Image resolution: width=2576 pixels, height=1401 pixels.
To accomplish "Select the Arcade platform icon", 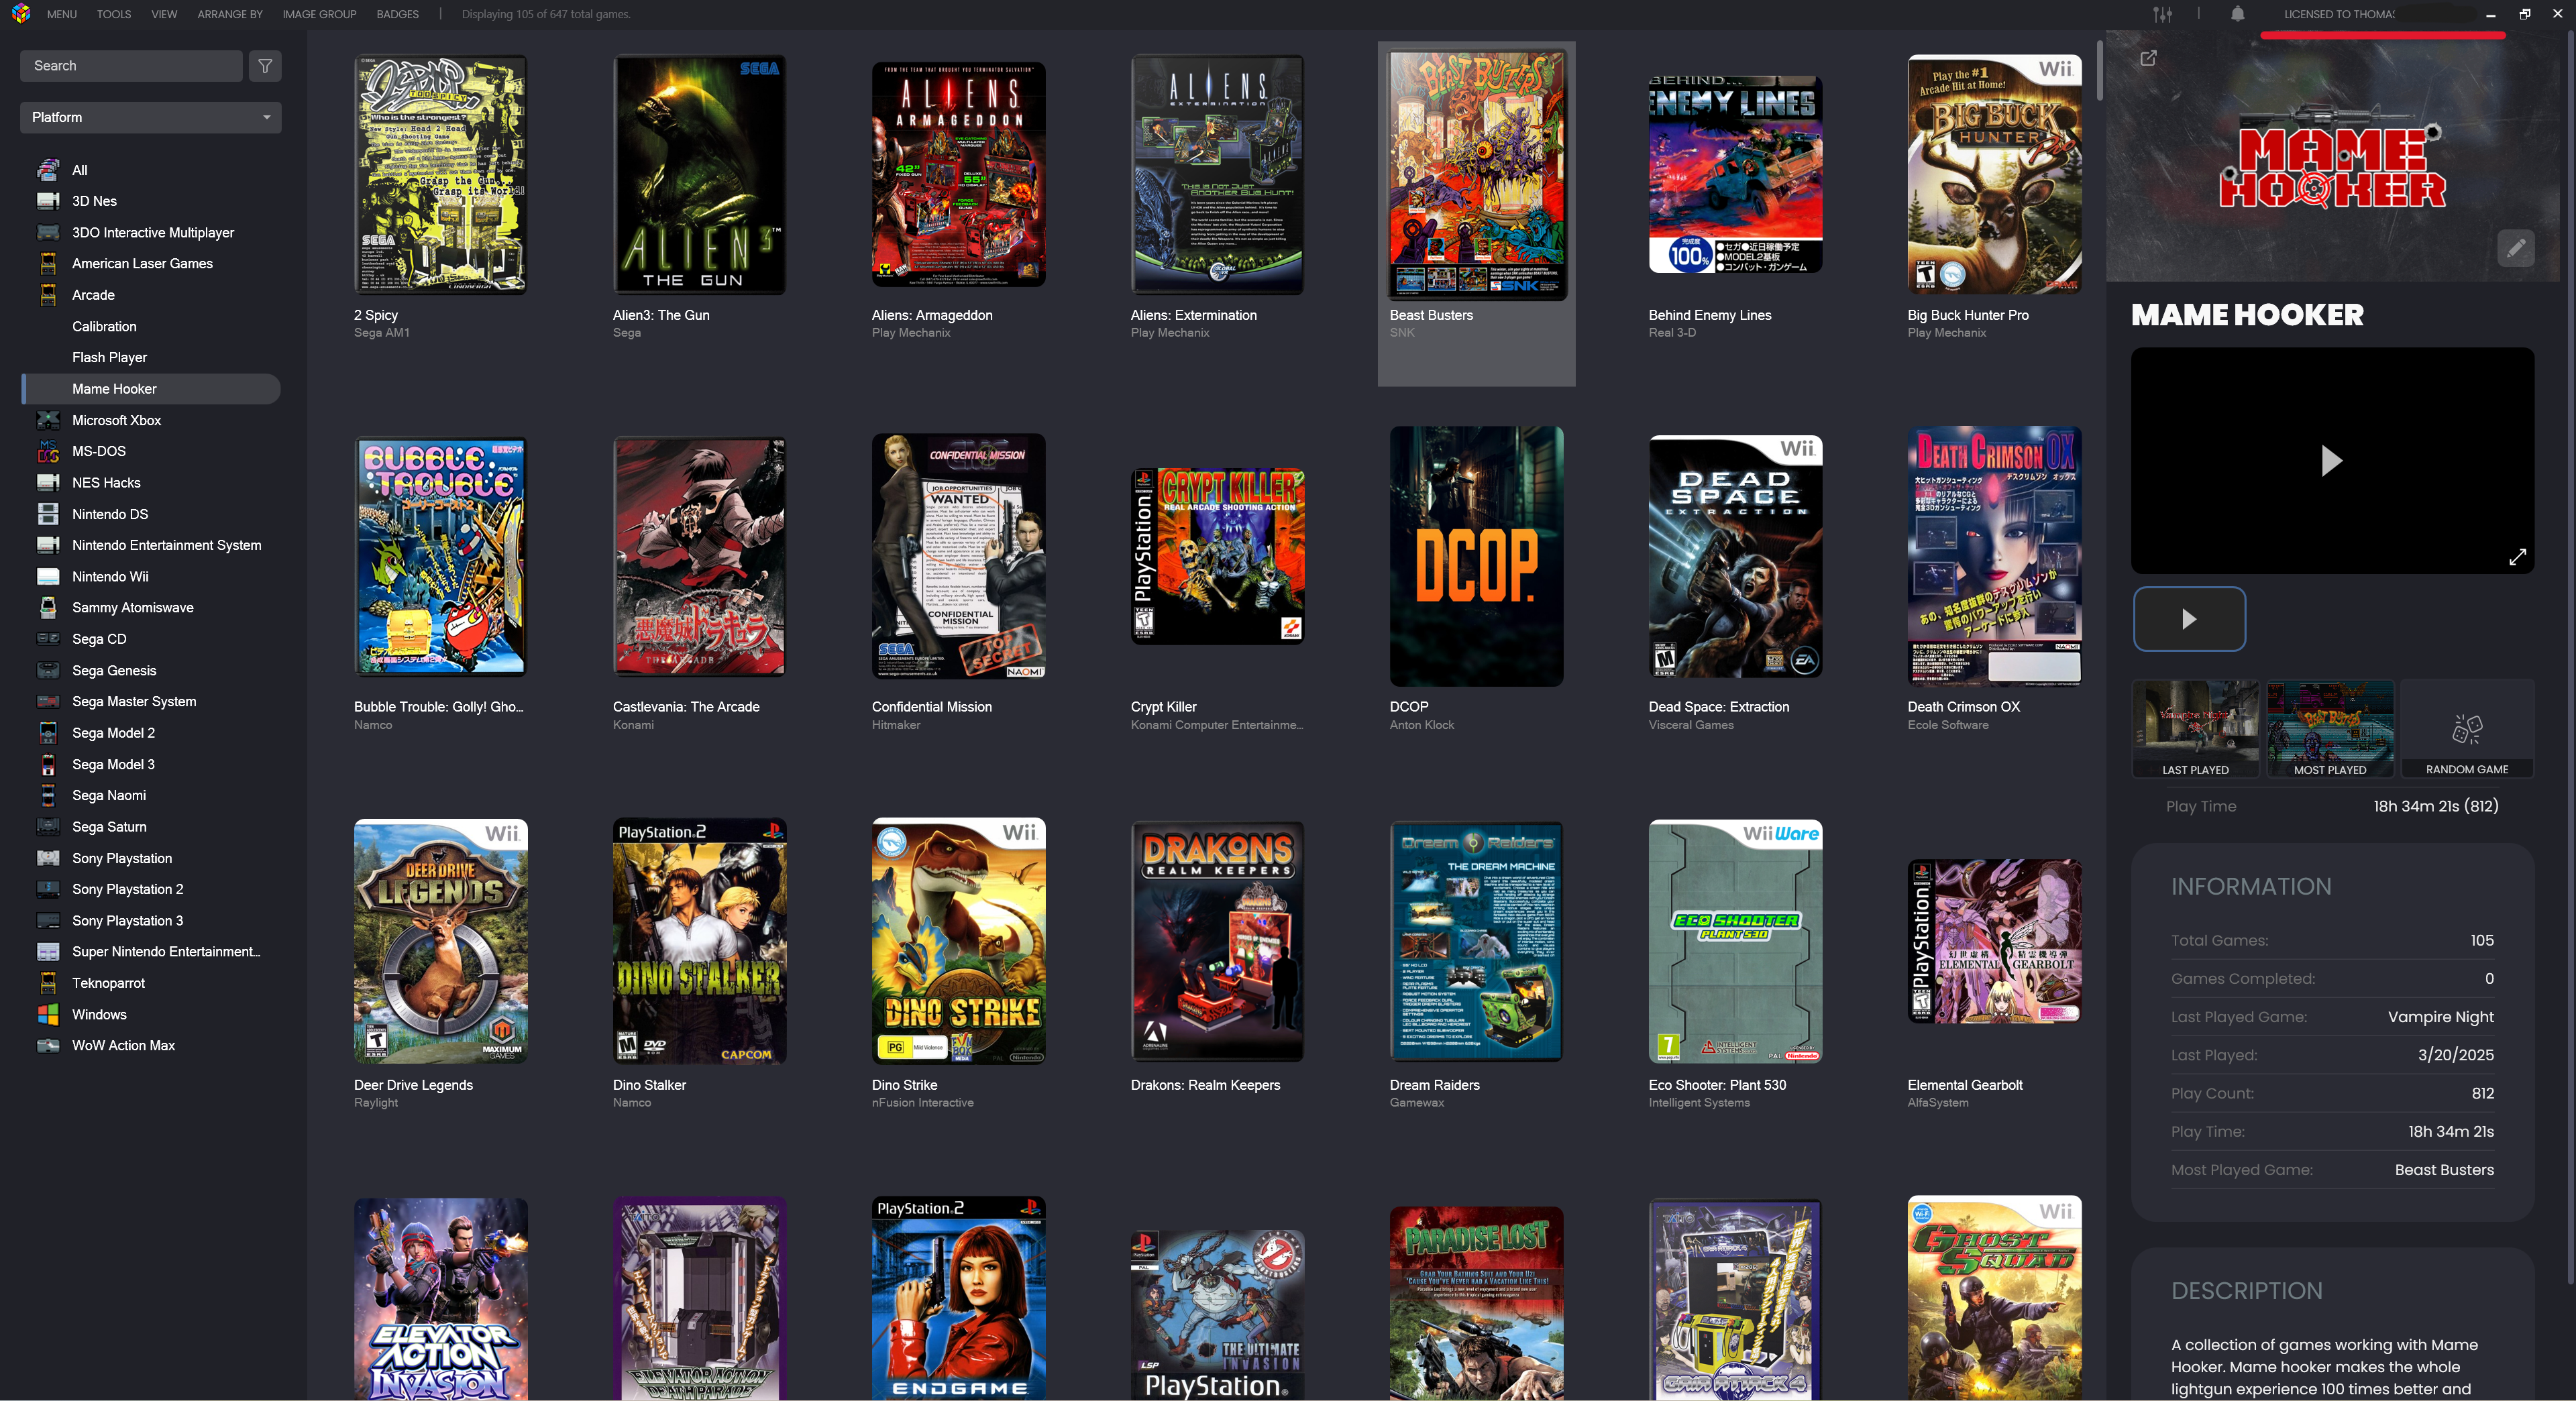I will [48, 295].
